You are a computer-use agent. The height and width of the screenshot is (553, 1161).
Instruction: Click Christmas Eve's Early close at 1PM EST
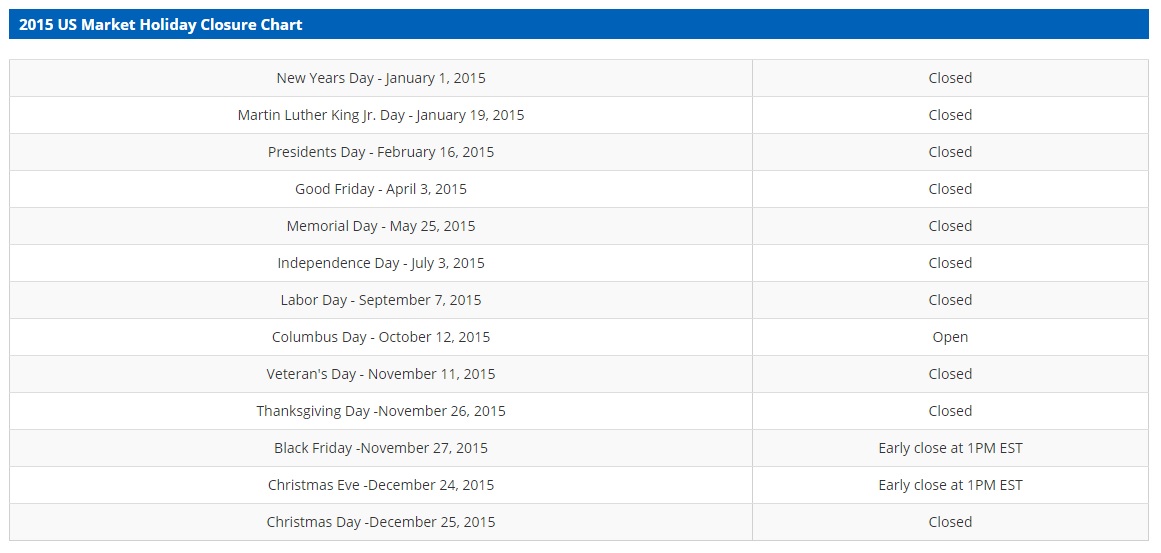pos(950,485)
